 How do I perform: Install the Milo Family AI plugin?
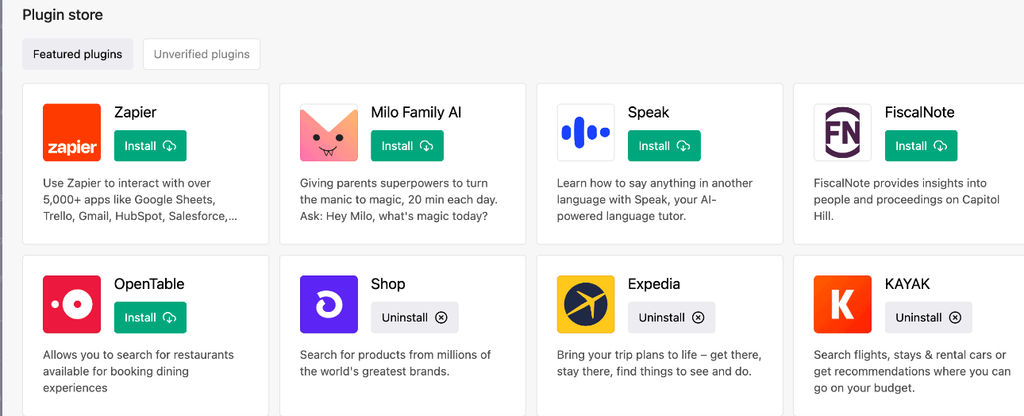click(x=407, y=146)
